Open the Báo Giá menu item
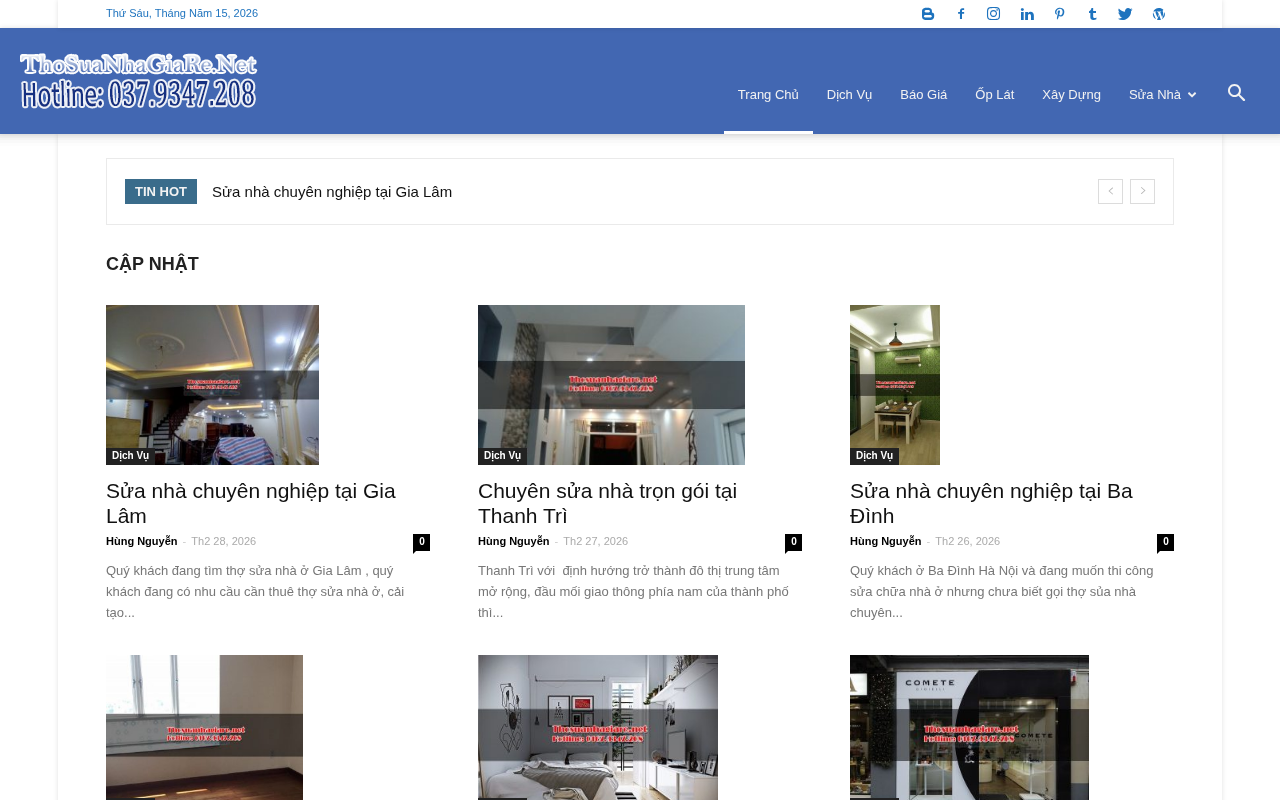 click(x=923, y=95)
